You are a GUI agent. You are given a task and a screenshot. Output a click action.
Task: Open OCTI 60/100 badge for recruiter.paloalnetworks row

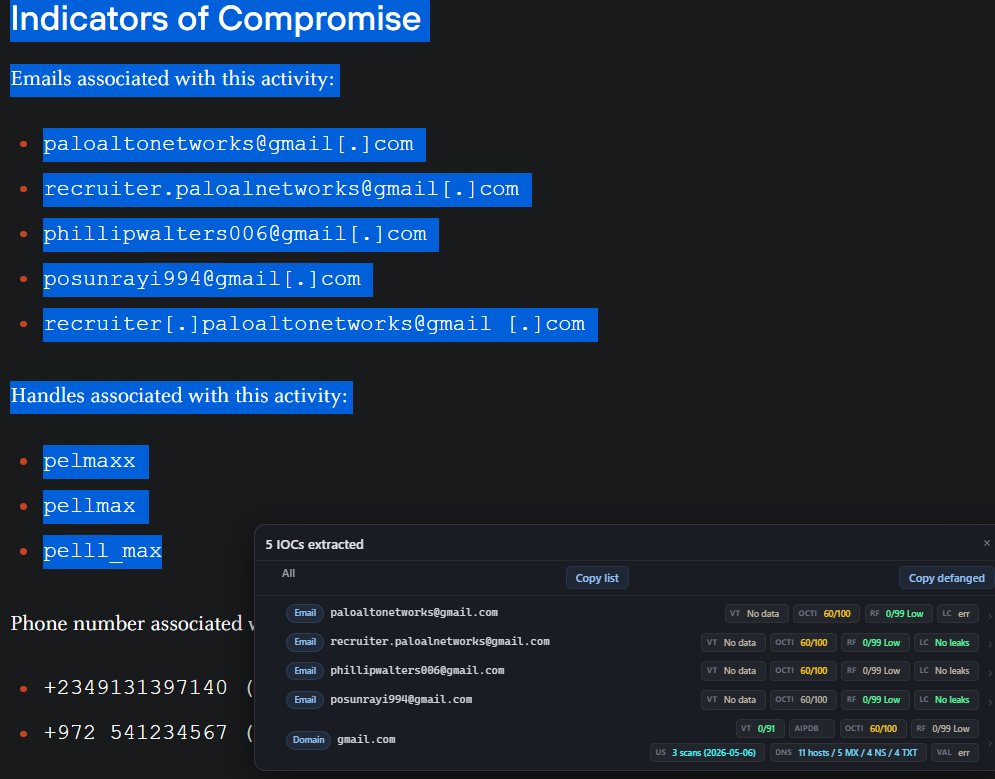[803, 643]
